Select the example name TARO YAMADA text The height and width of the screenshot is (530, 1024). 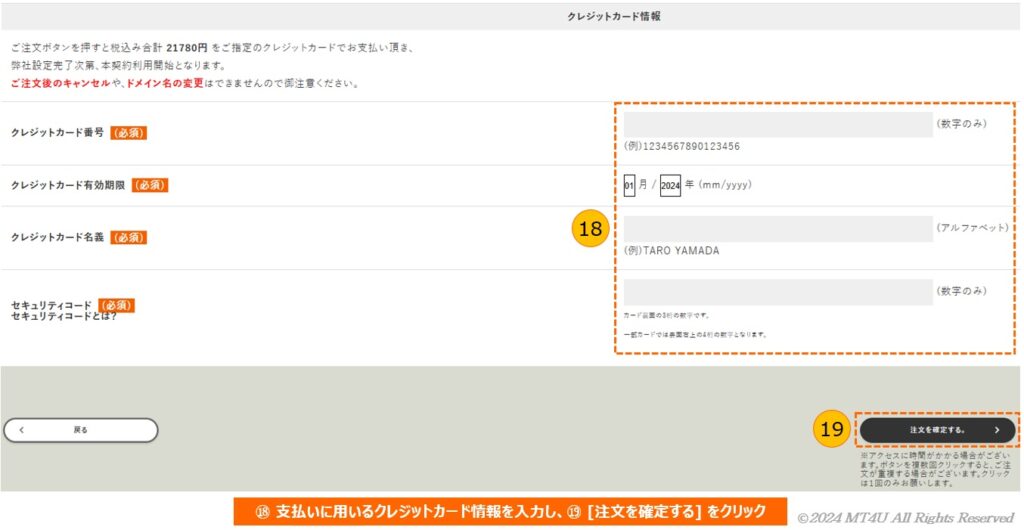(681, 251)
